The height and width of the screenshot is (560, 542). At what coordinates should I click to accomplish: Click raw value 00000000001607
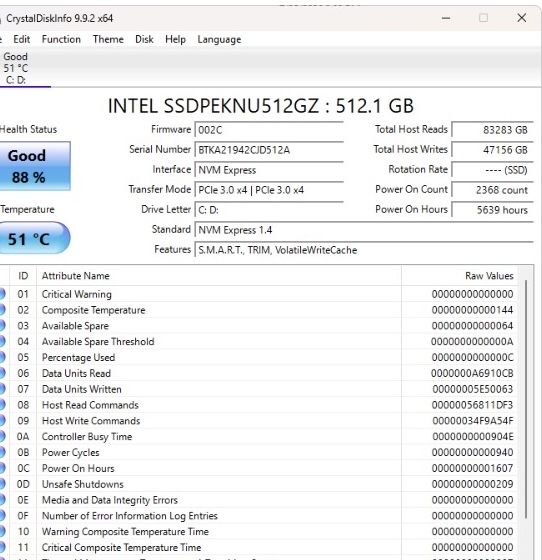click(x=472, y=468)
